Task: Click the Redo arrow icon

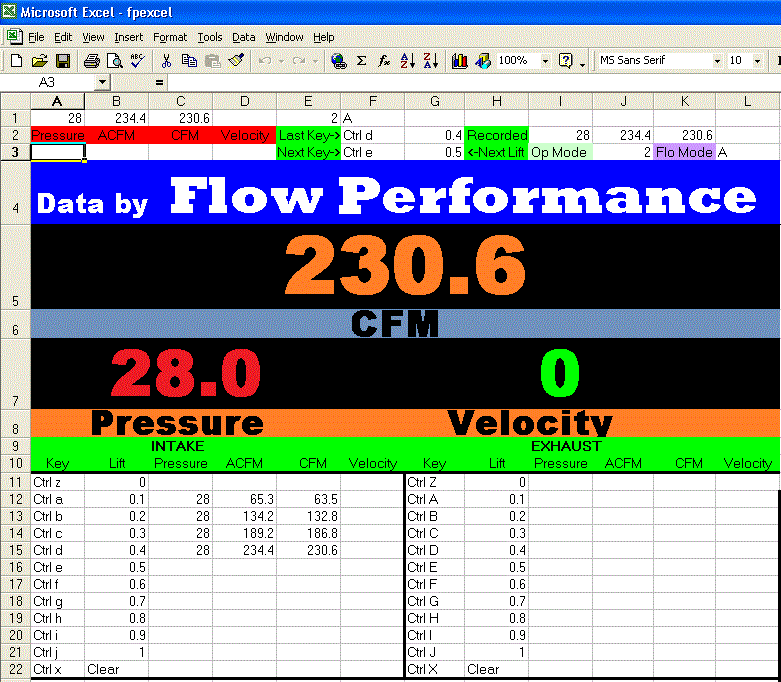Action: pyautogui.click(x=299, y=61)
